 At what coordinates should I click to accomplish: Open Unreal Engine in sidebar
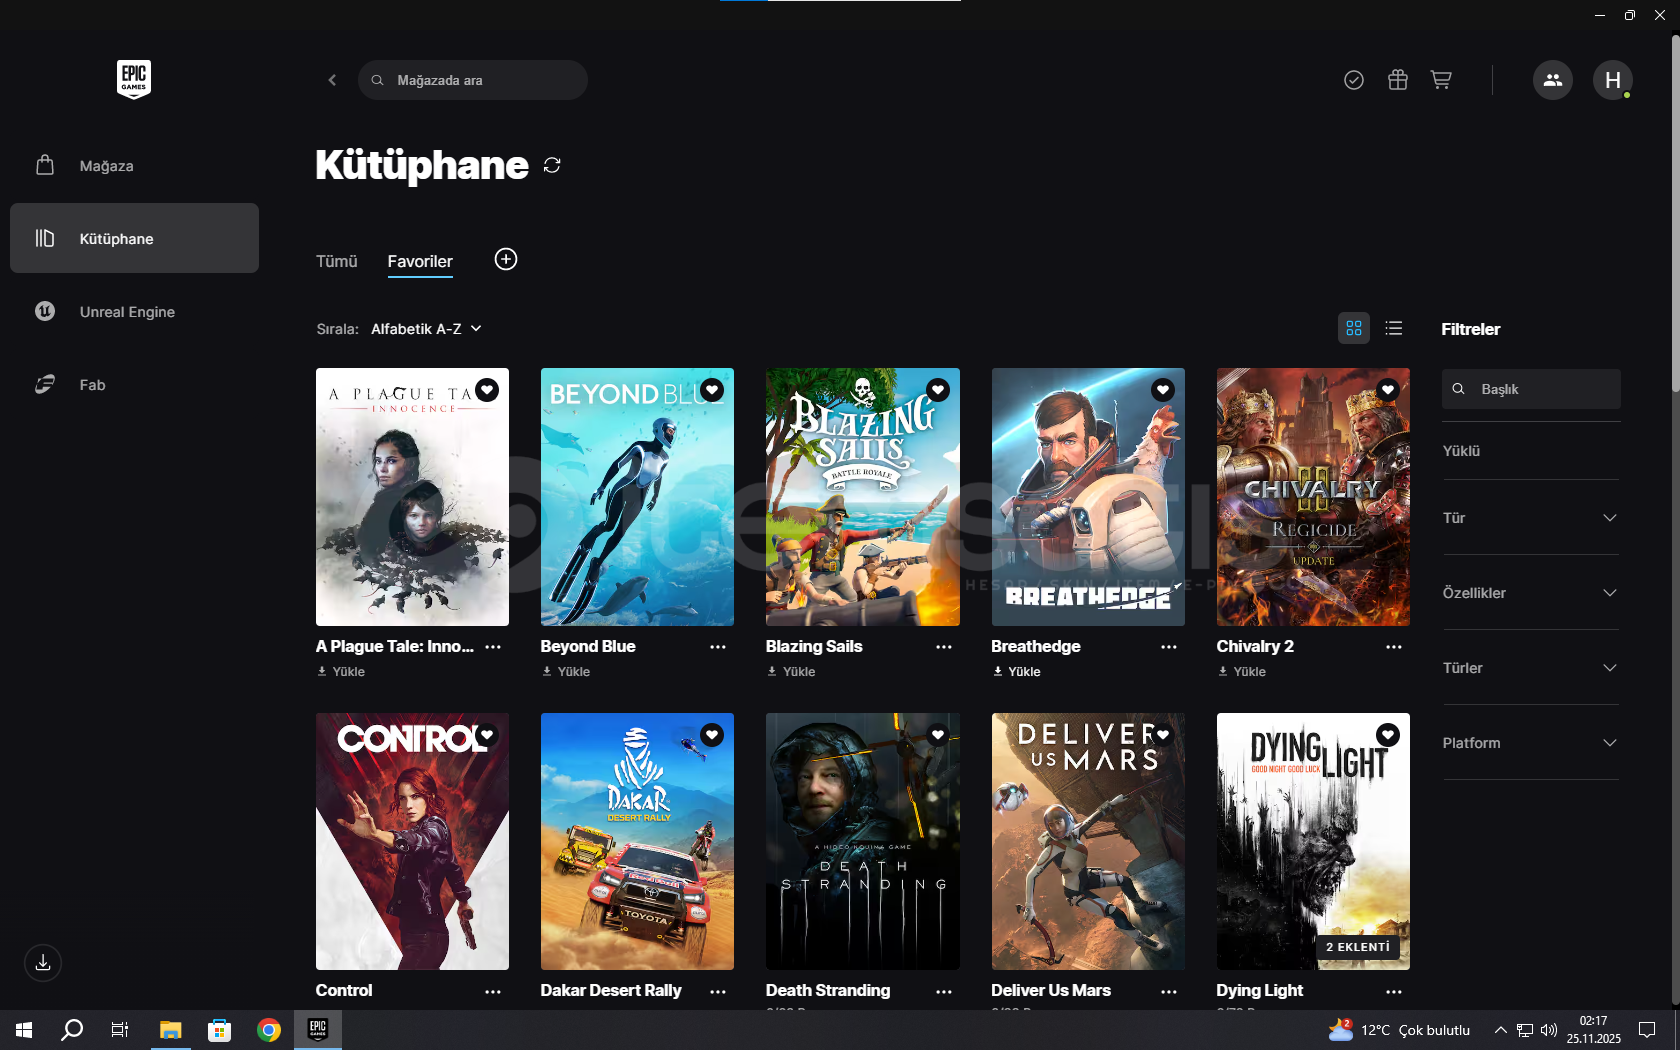pos(134,311)
